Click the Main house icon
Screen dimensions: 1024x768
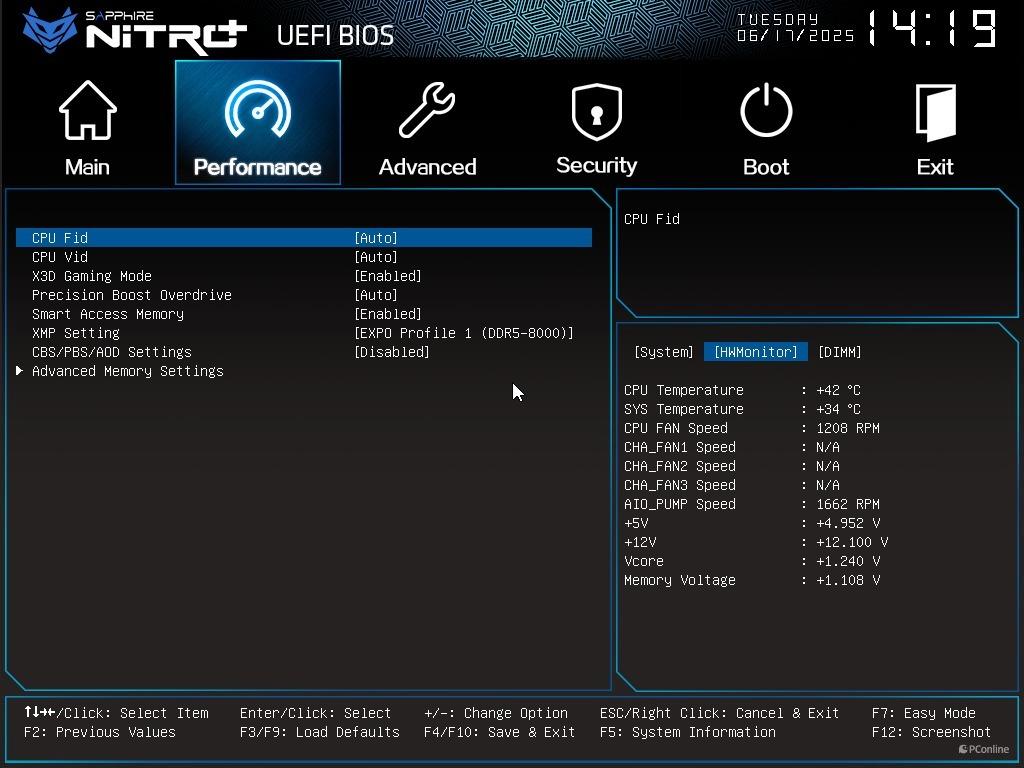tap(88, 110)
